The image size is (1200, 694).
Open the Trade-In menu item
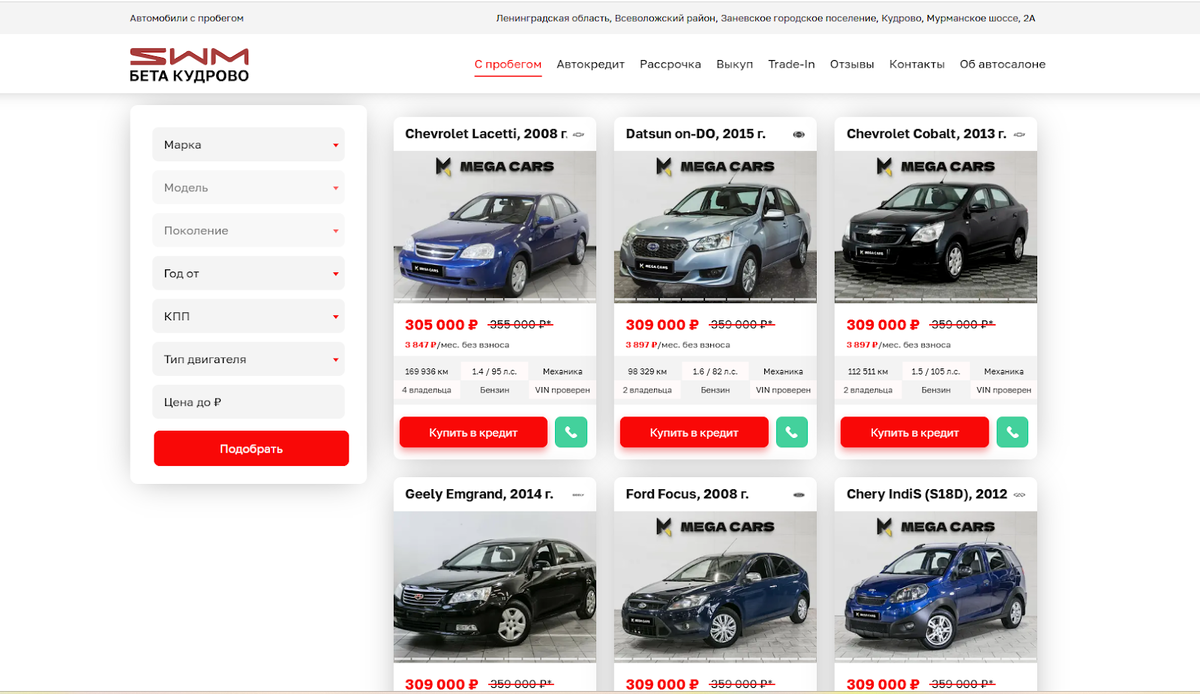791,64
